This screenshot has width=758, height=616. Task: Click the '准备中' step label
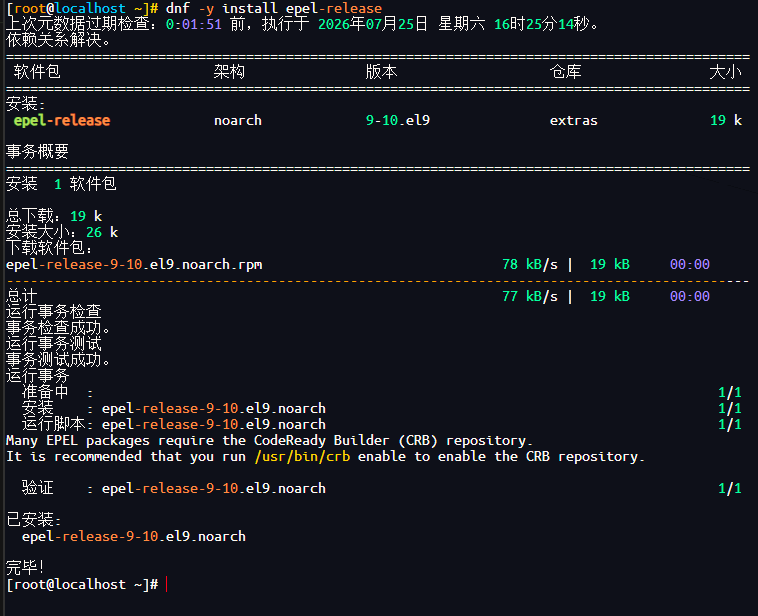pyautogui.click(x=45, y=392)
